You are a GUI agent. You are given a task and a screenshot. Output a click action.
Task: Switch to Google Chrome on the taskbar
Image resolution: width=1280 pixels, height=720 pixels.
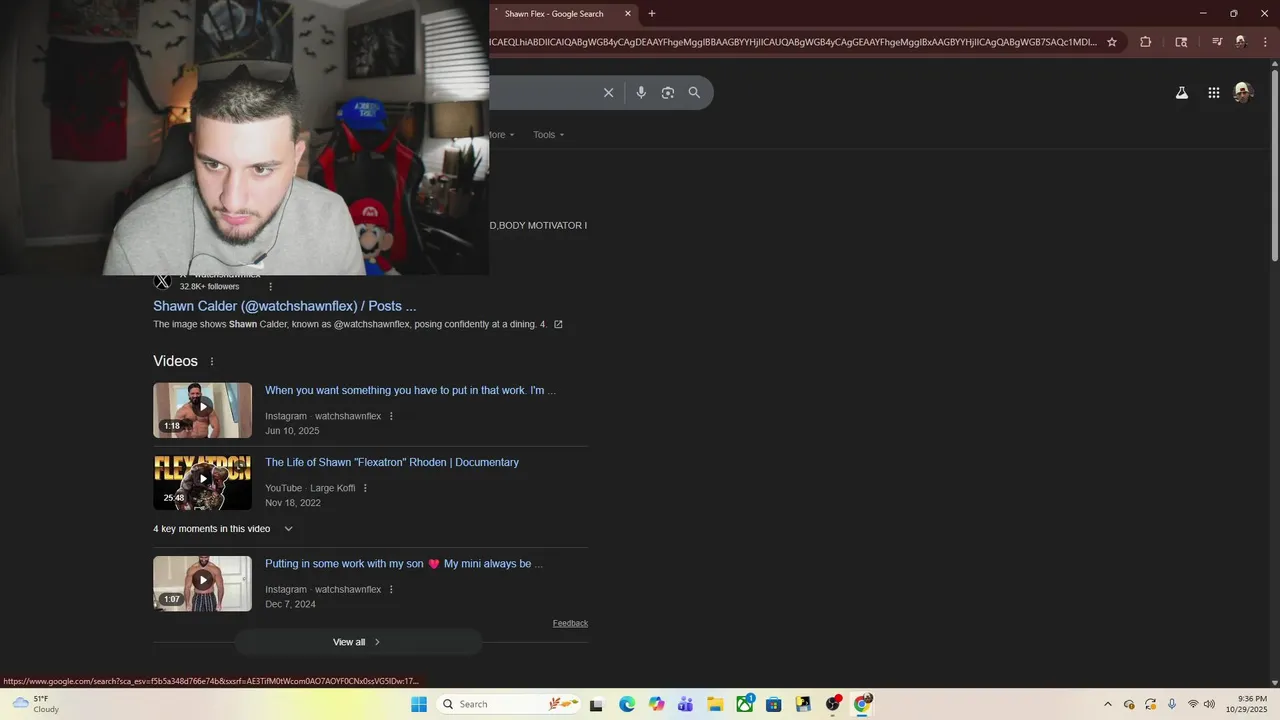click(862, 704)
